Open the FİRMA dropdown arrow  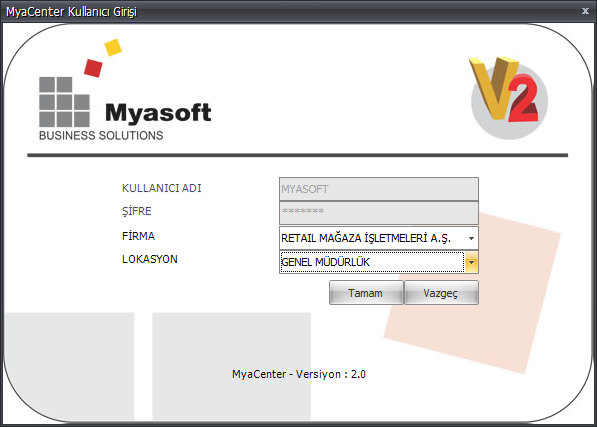click(x=471, y=238)
